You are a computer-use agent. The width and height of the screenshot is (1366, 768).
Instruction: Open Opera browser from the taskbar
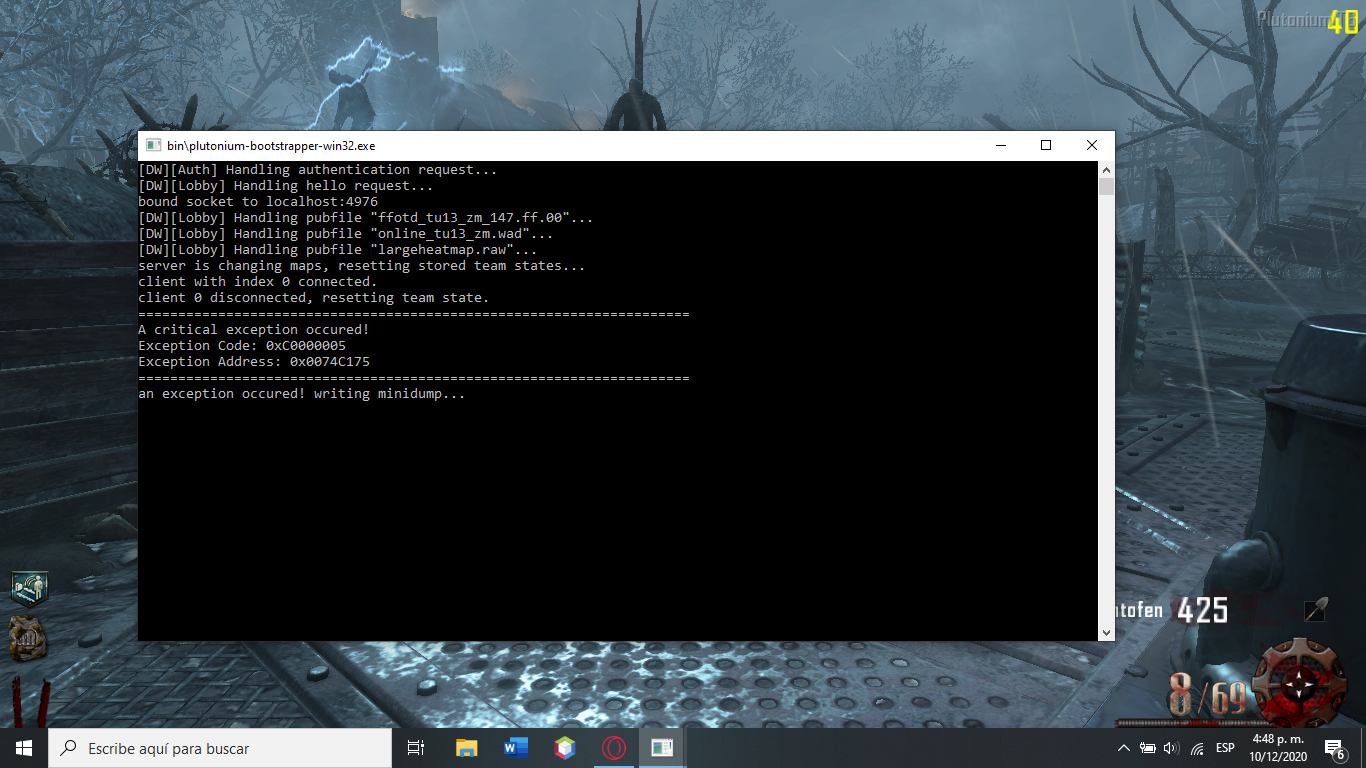[x=614, y=748]
